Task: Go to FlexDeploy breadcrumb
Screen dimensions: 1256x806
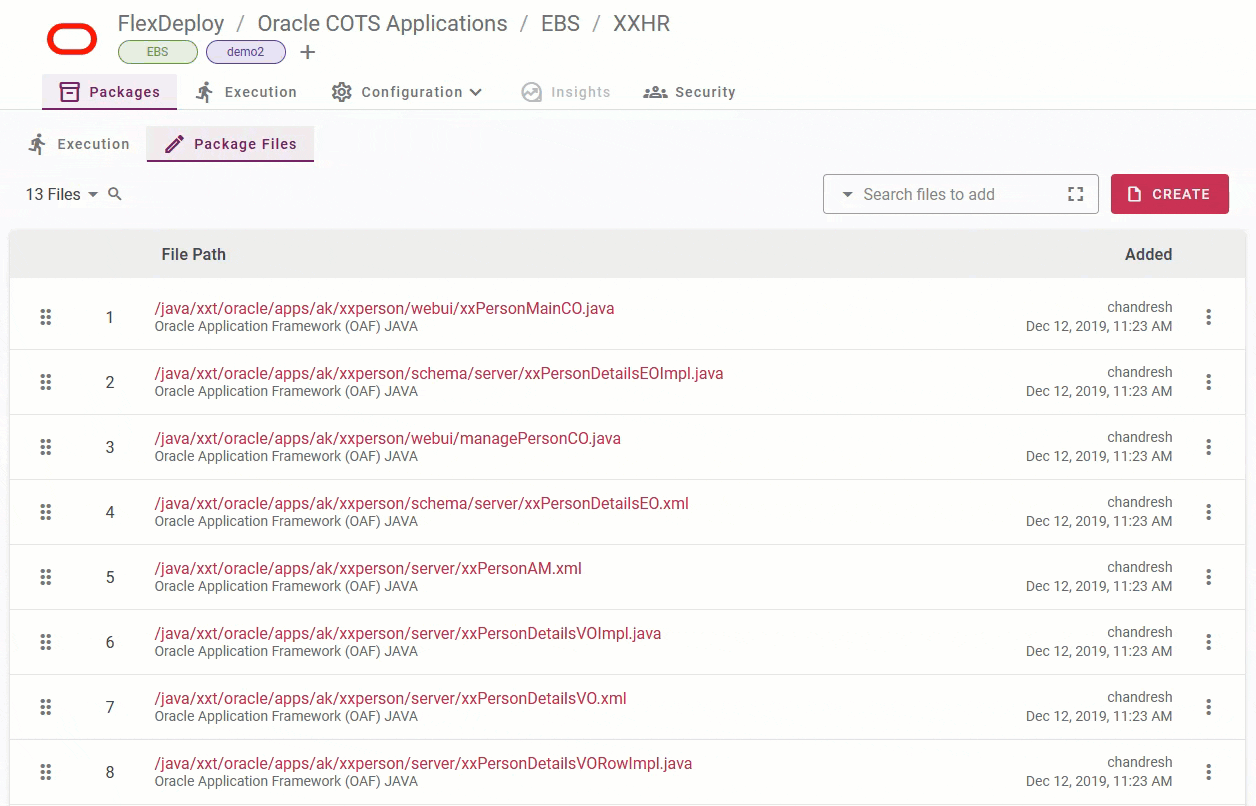Action: (171, 23)
